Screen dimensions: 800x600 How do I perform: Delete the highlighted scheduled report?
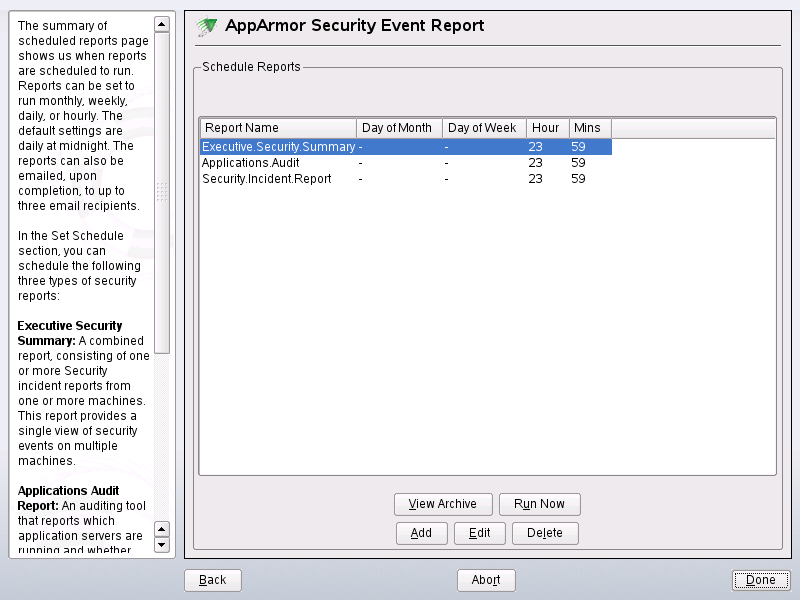click(545, 533)
